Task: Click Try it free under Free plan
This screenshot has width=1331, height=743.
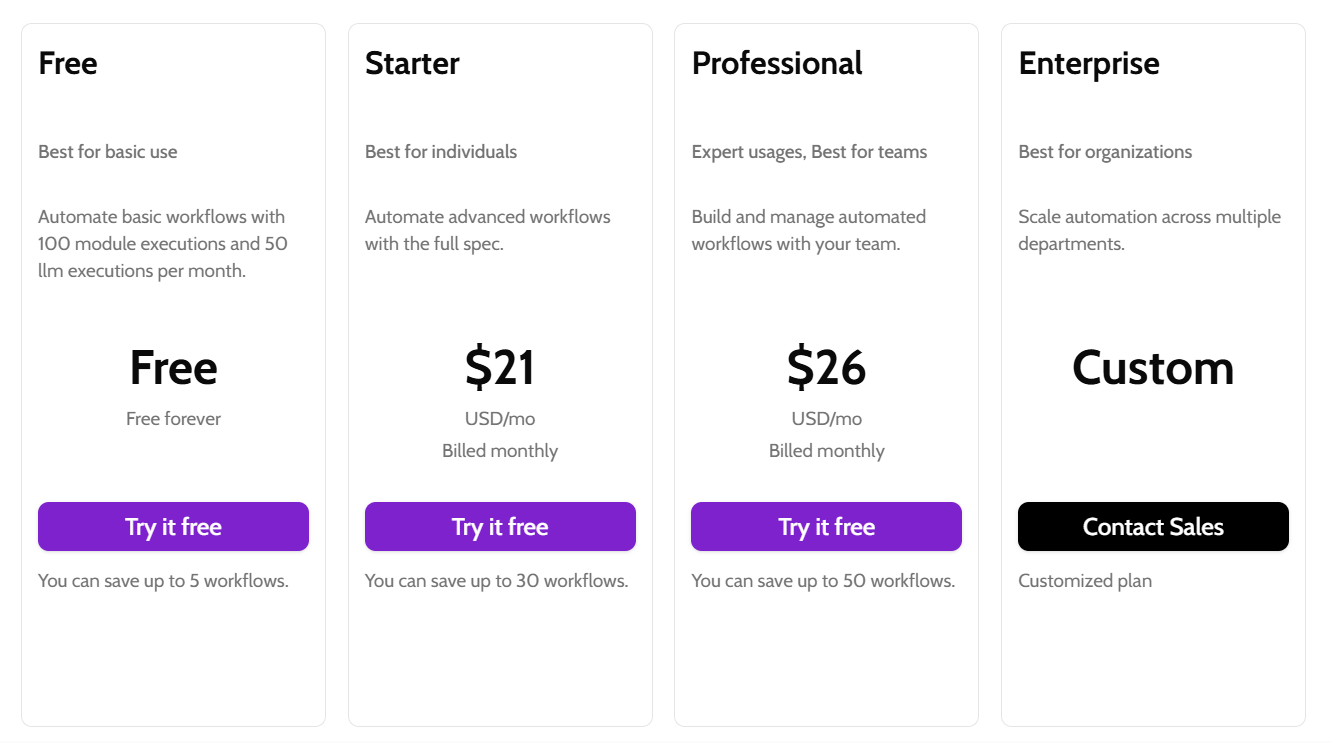Action: pos(173,526)
